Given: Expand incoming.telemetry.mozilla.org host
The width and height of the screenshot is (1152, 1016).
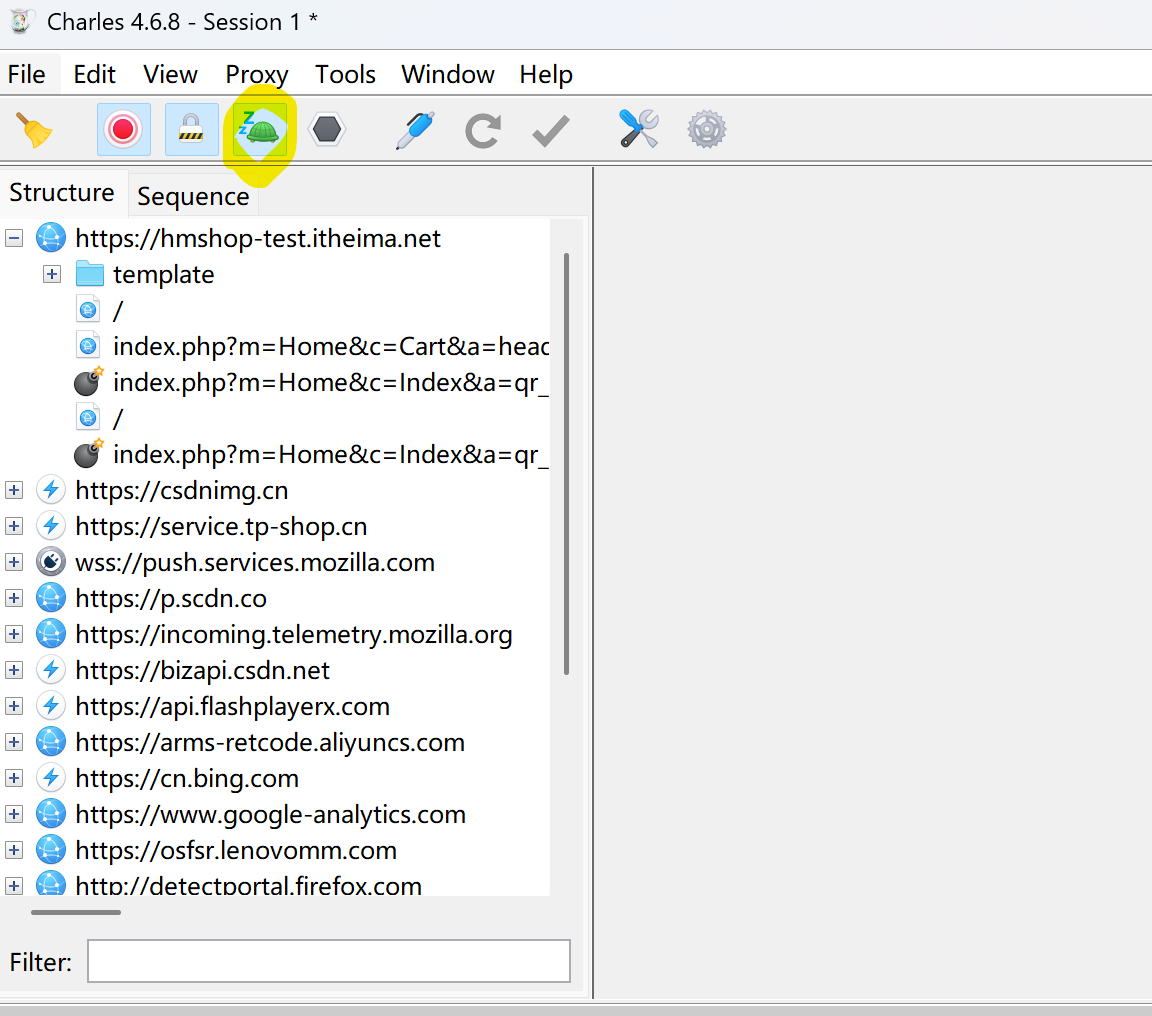Looking at the screenshot, I should [14, 634].
